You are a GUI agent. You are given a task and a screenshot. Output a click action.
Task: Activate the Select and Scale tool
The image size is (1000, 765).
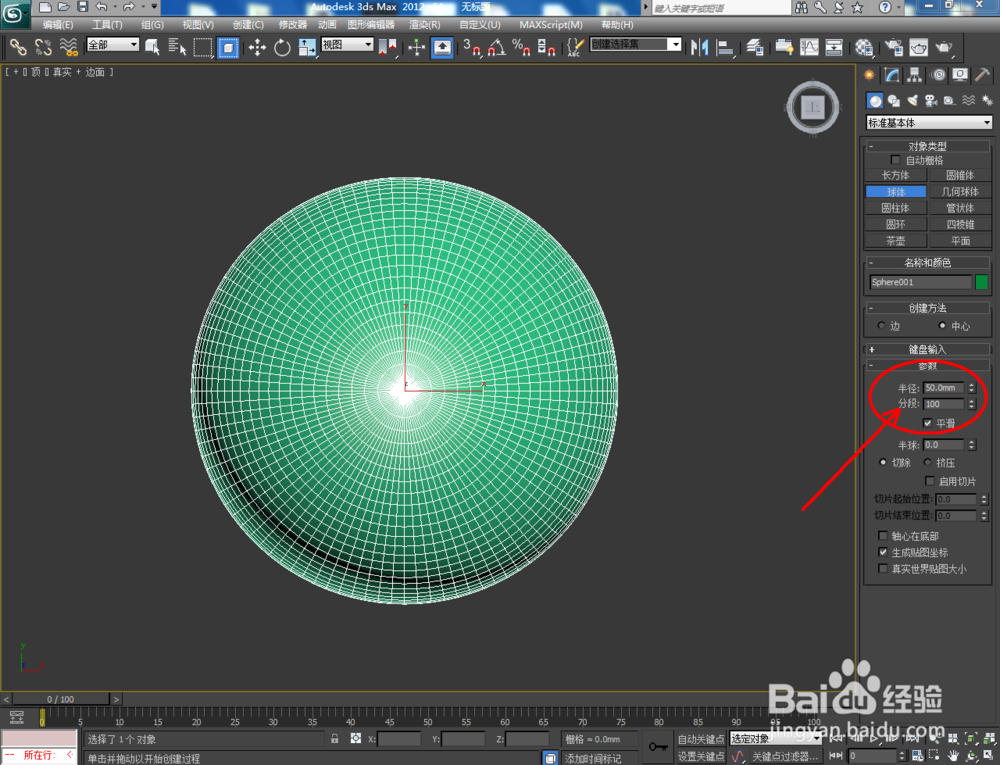point(307,47)
